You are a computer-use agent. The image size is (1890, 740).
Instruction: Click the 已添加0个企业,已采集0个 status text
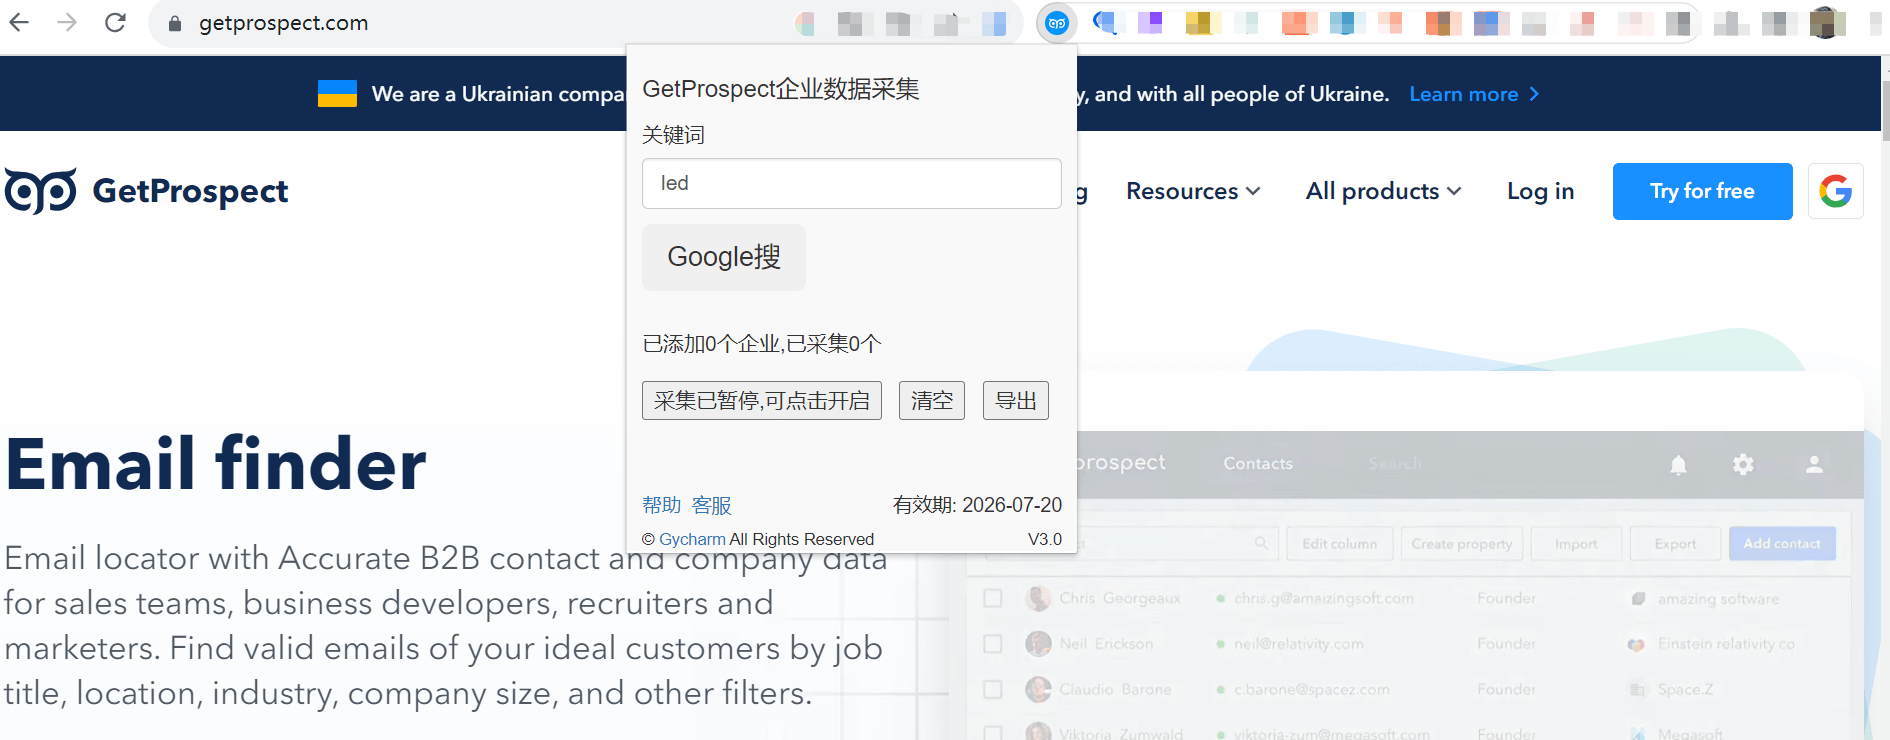[762, 344]
